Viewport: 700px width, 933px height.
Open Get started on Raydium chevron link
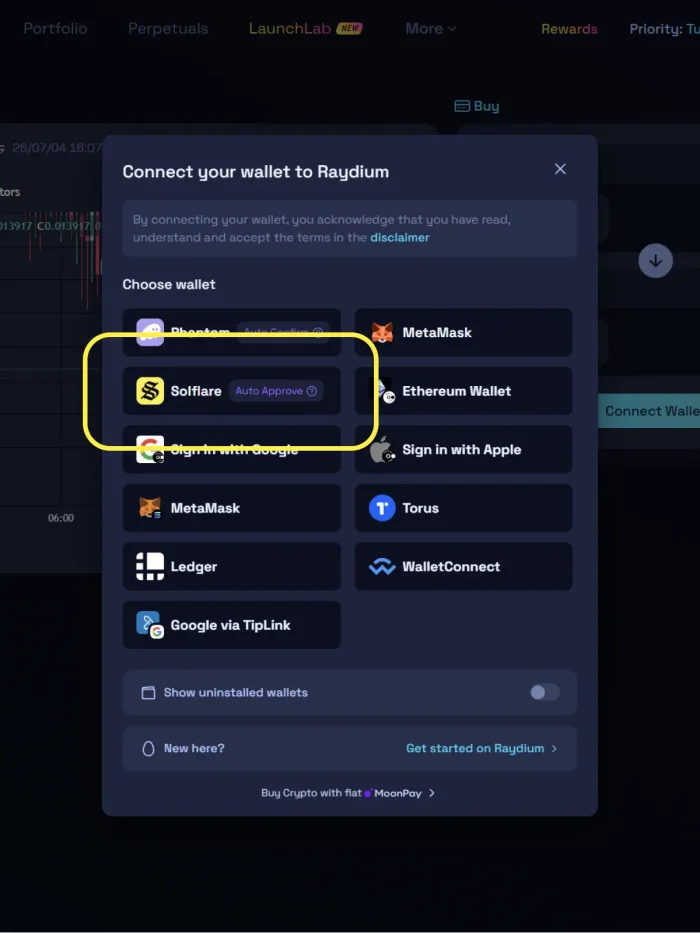(482, 748)
